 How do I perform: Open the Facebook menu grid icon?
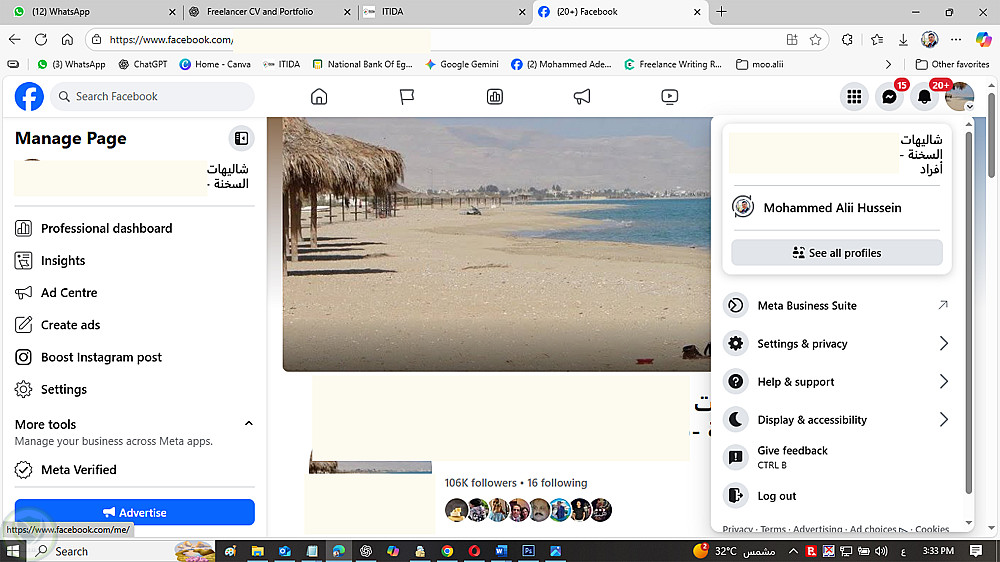point(854,97)
